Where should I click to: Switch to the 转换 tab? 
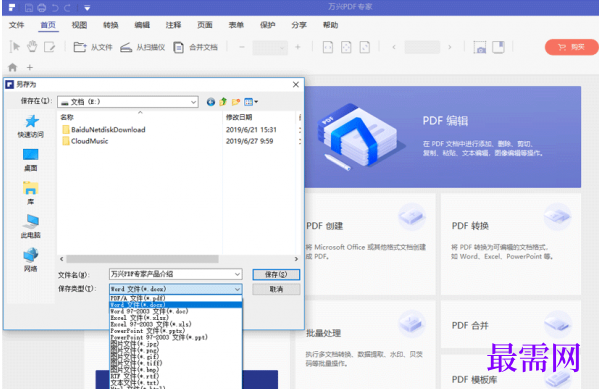tap(111, 25)
